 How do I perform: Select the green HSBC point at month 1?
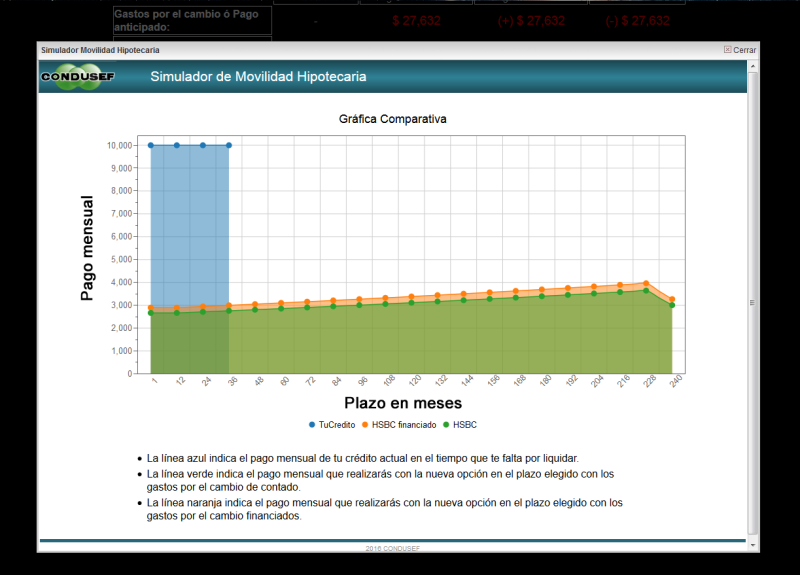click(151, 313)
